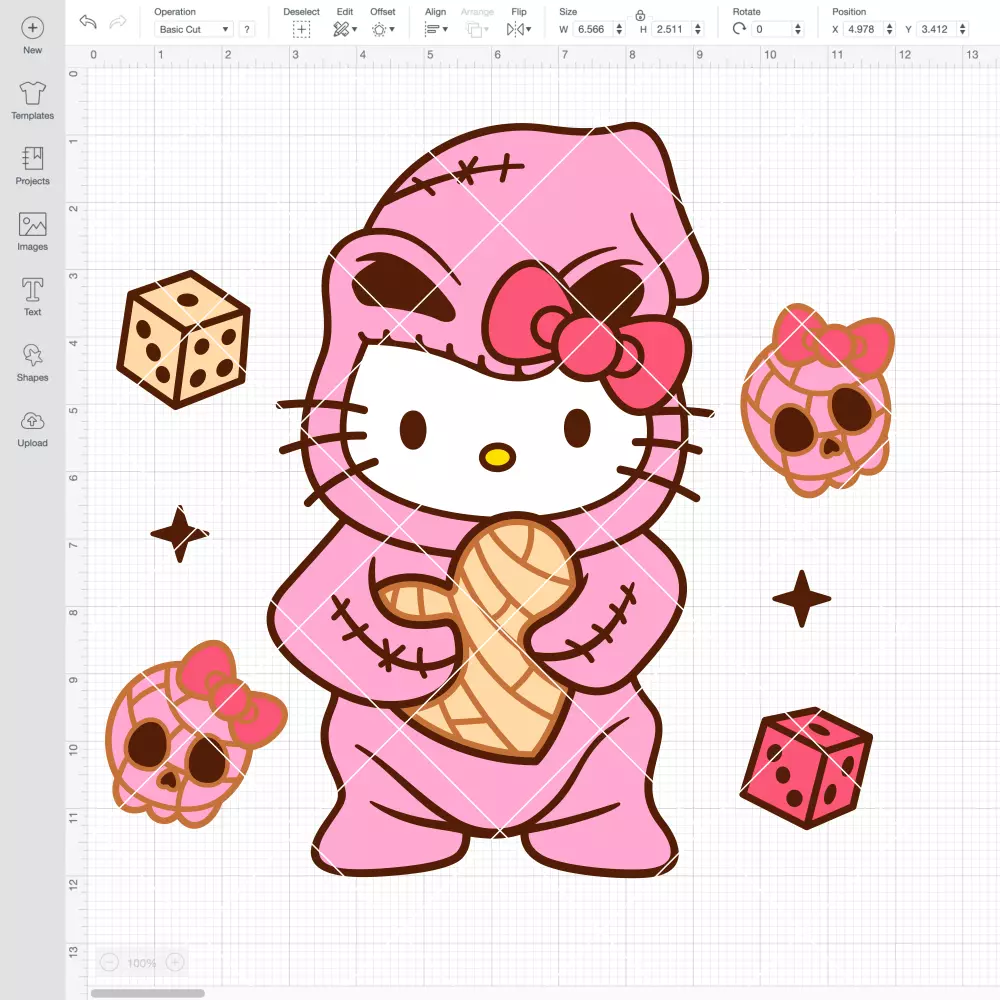Image resolution: width=1000 pixels, height=1000 pixels.
Task: Click the rotate angle field
Action: click(x=772, y=29)
